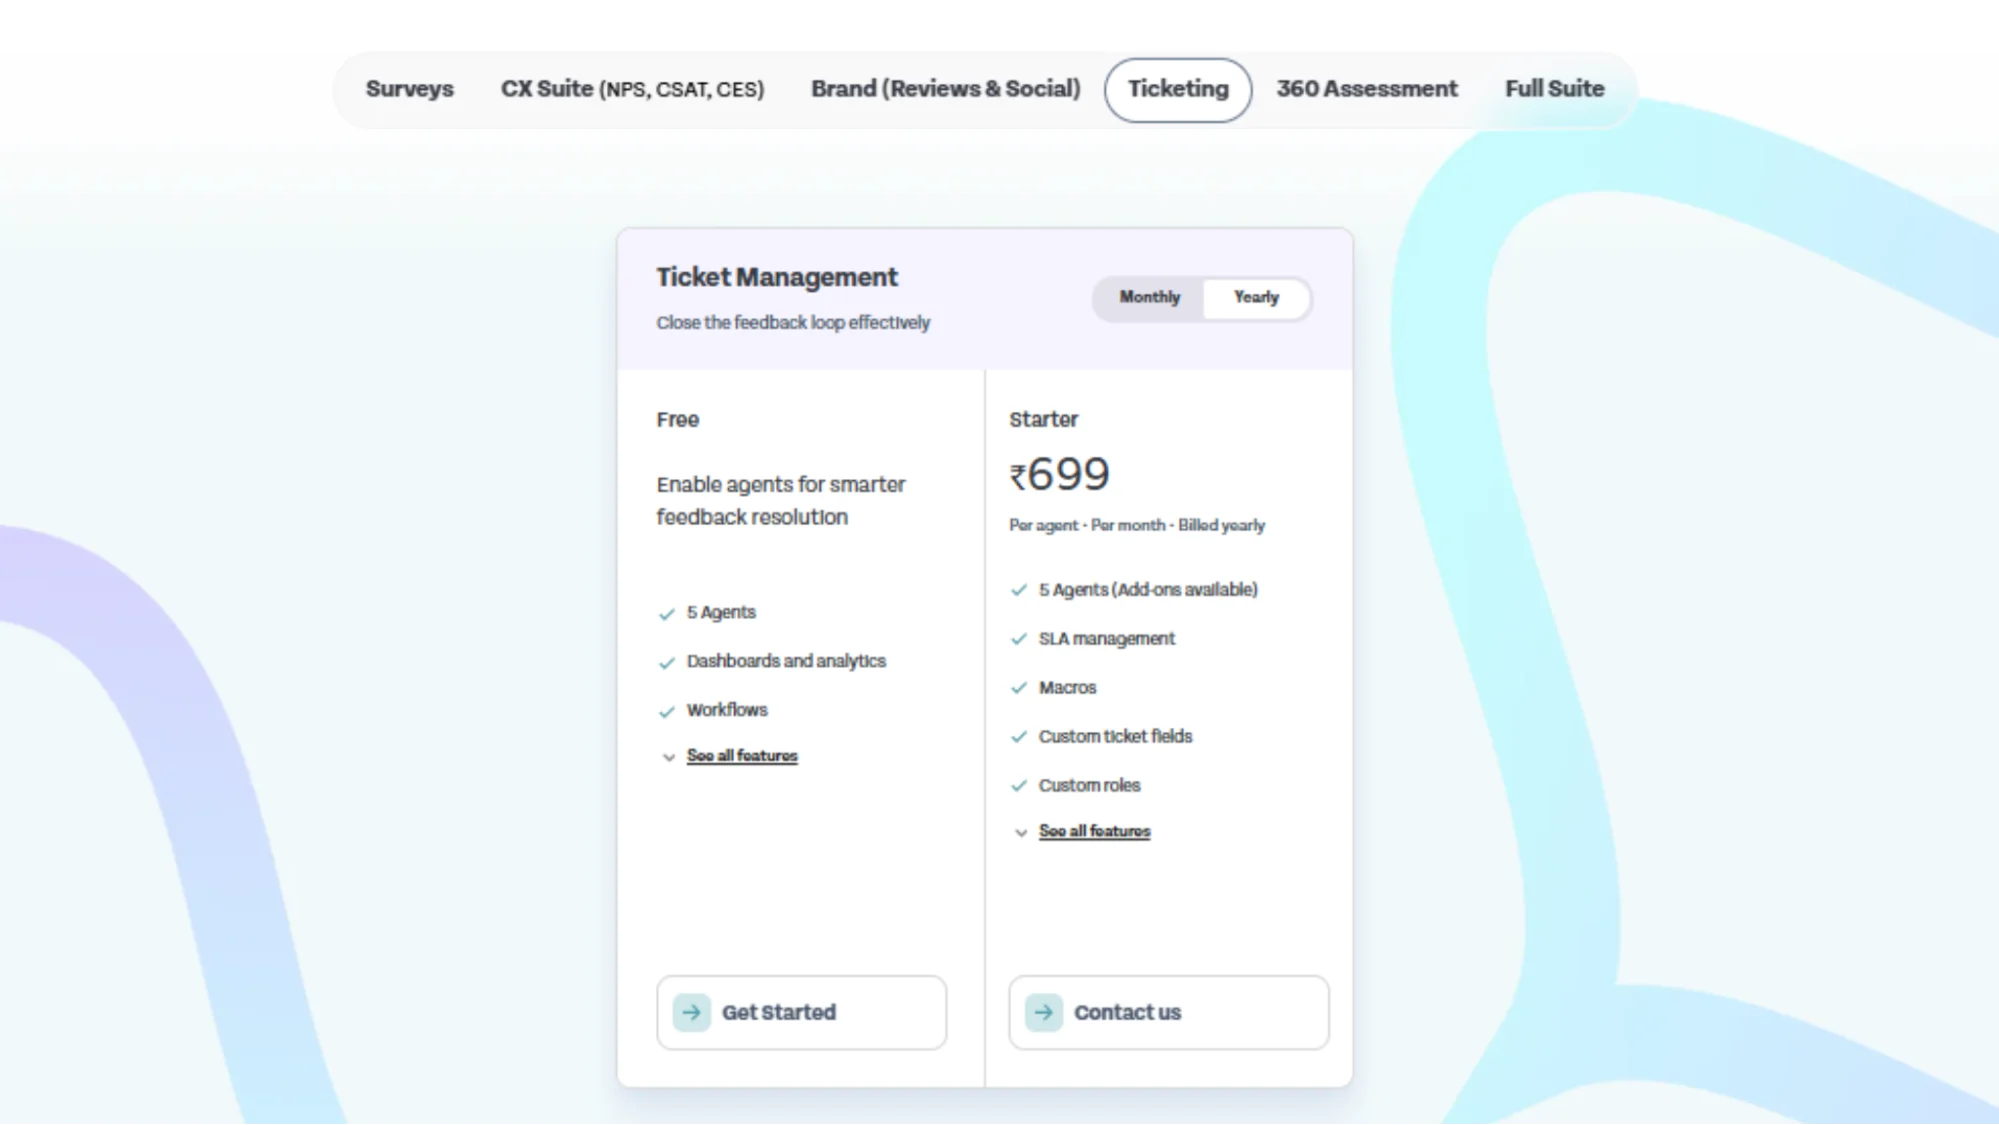Viewport: 1999px width, 1125px height.
Task: Click the Contact us button
Action: 1168,1012
